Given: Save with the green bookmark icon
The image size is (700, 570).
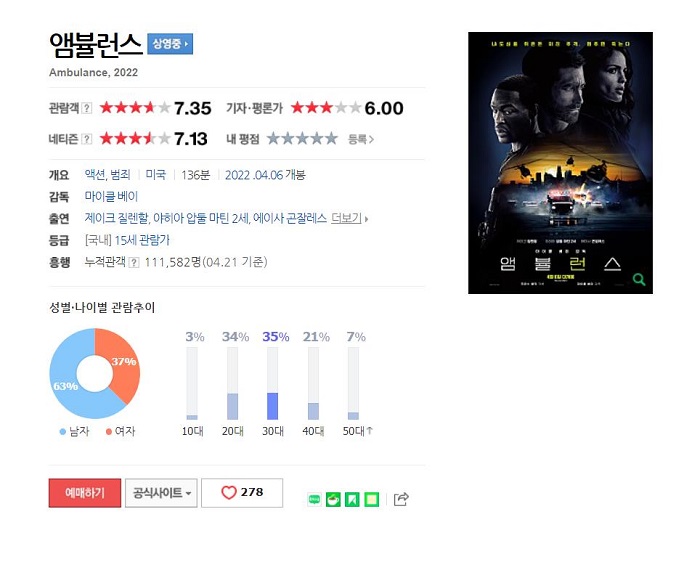Looking at the screenshot, I should tap(353, 499).
